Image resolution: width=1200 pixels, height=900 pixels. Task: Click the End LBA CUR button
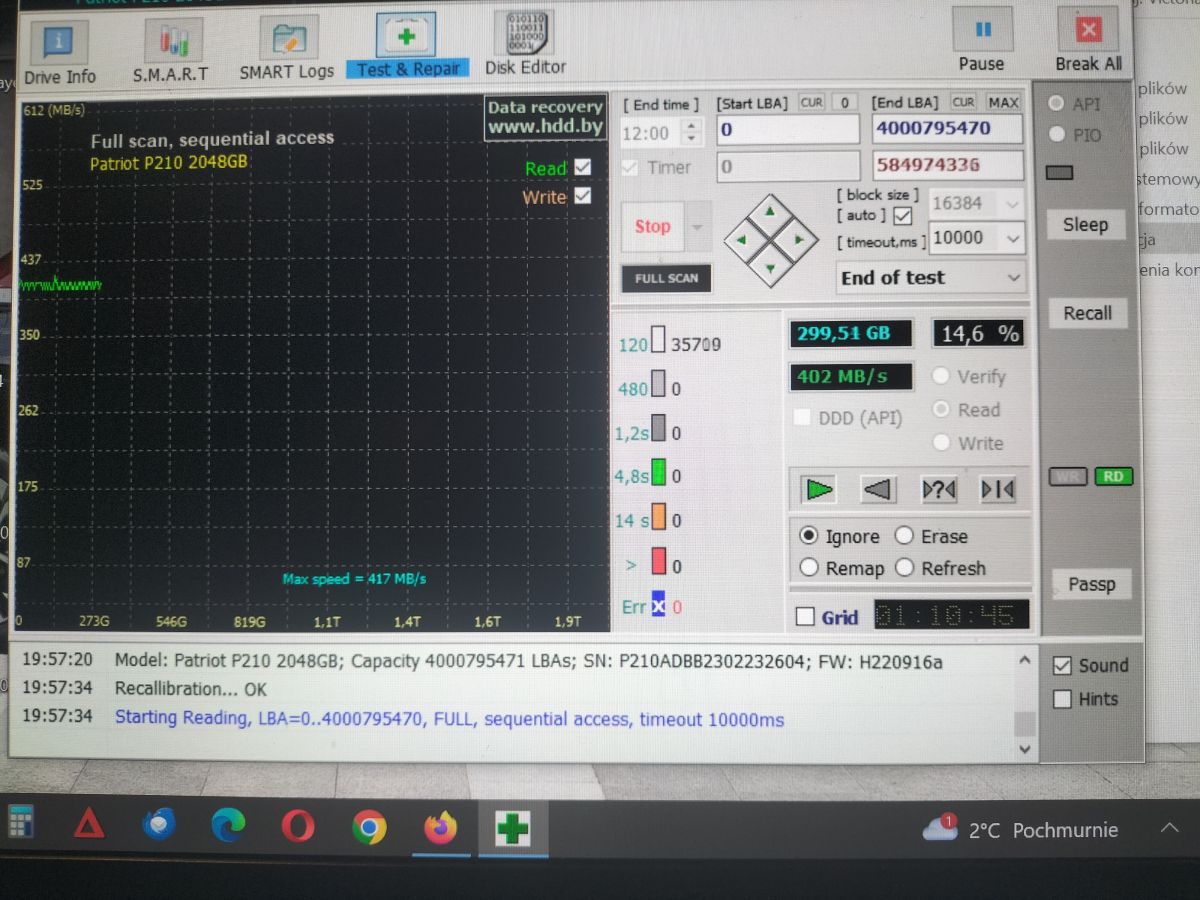click(x=963, y=102)
